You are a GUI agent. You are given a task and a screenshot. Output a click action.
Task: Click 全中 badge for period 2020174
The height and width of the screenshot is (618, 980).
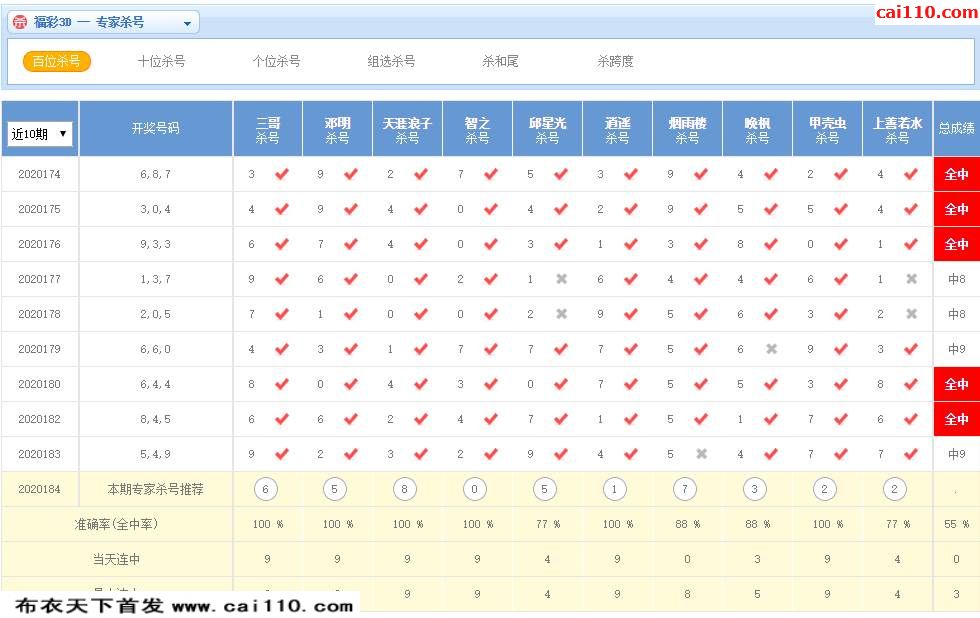tap(957, 174)
